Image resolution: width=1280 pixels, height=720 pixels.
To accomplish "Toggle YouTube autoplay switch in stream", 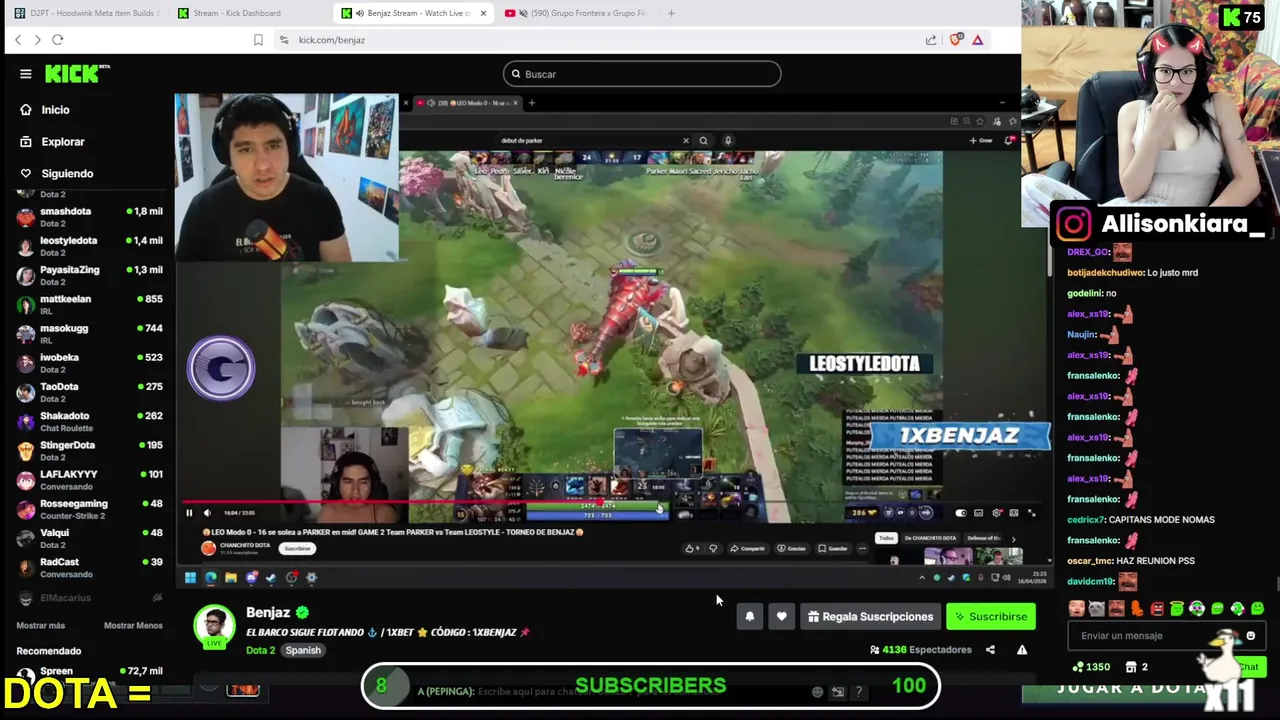I will (x=961, y=513).
